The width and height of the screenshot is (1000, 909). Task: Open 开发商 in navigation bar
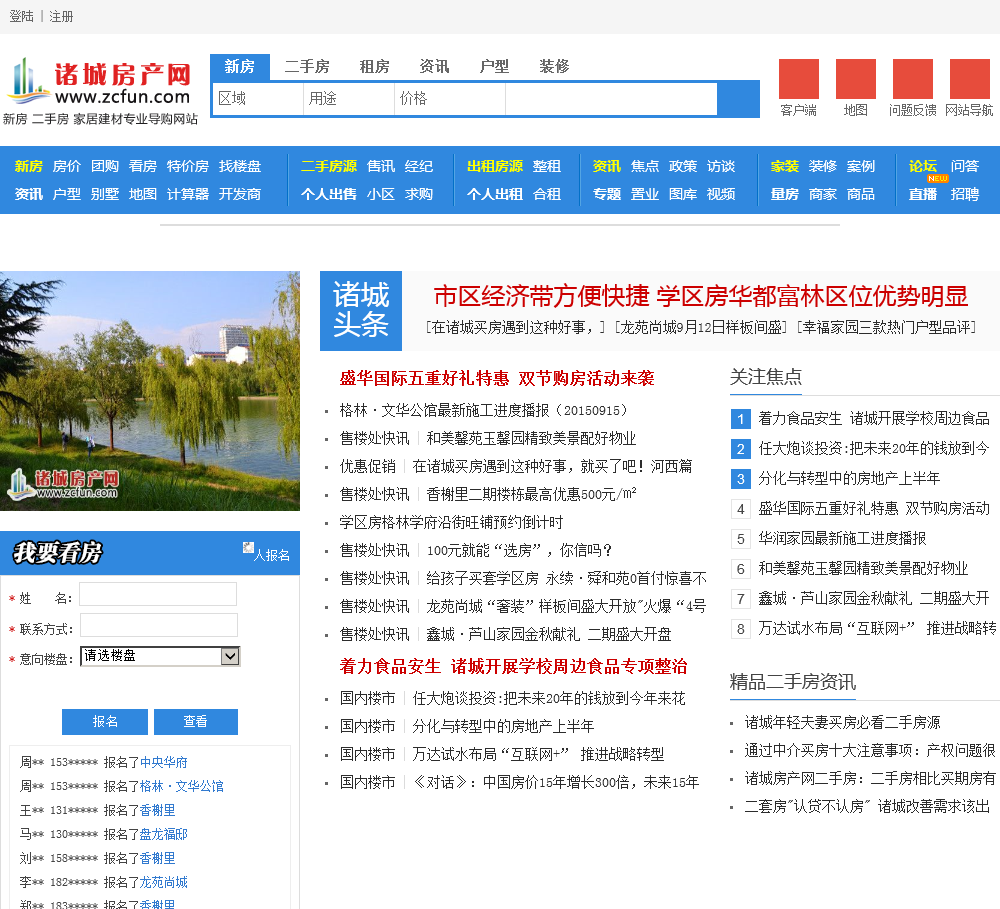click(x=240, y=195)
